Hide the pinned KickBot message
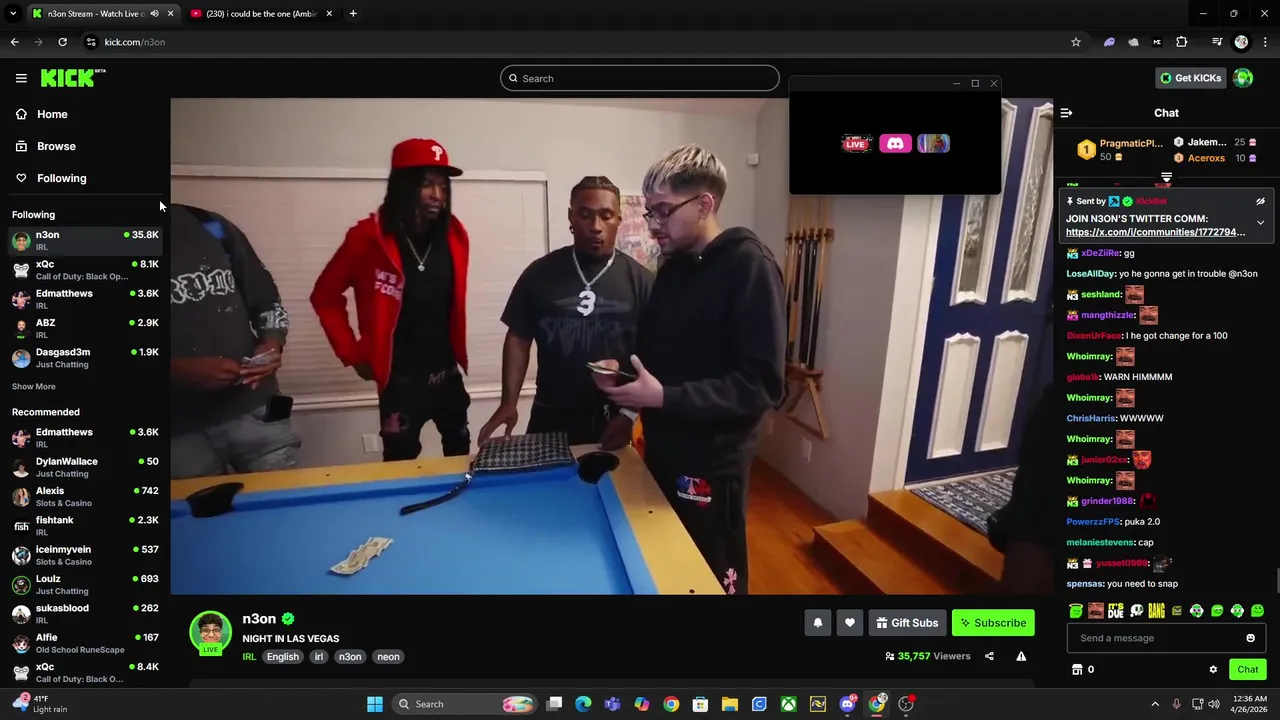The image size is (1280, 720). point(1260,201)
